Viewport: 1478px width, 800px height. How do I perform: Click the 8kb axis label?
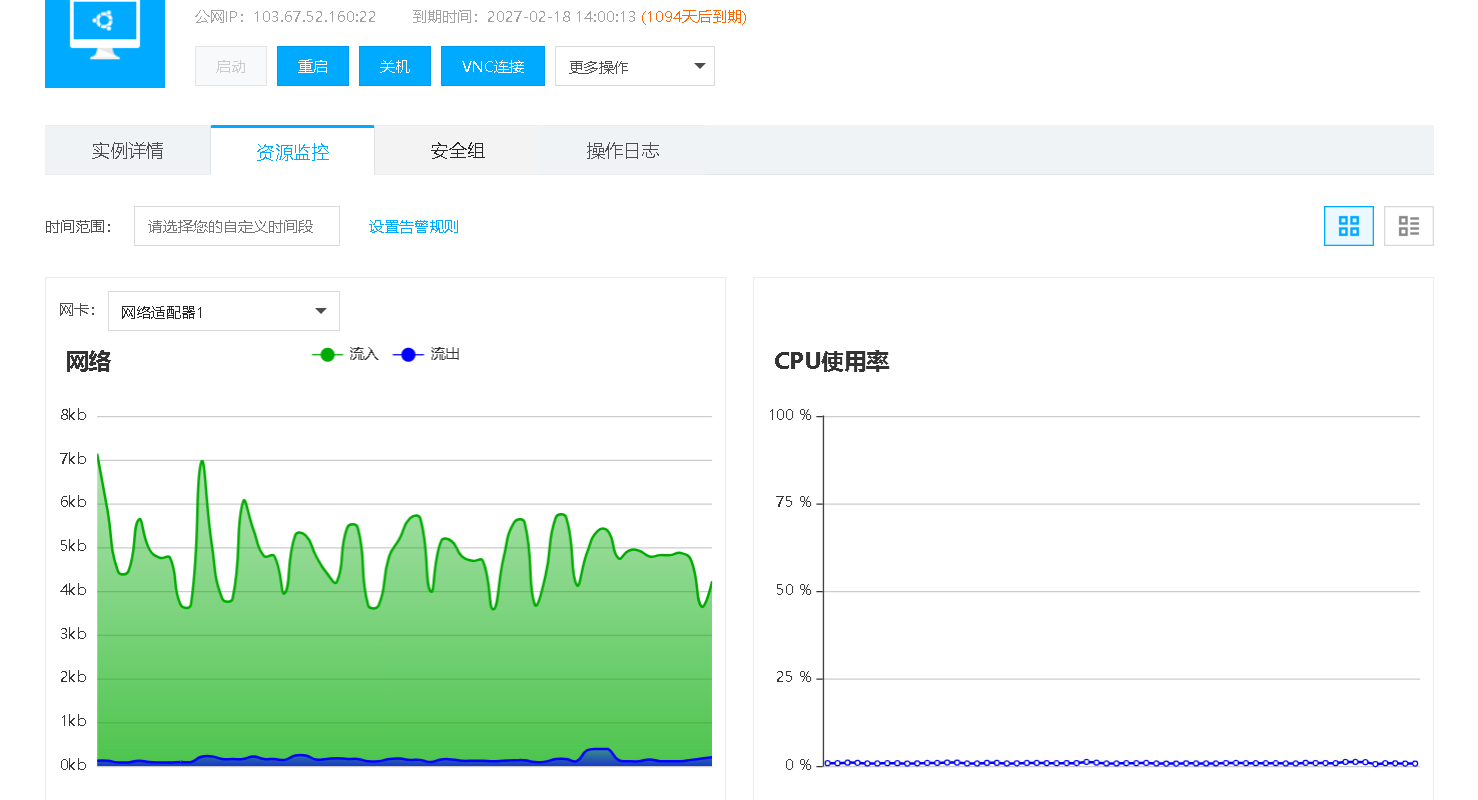(74, 415)
